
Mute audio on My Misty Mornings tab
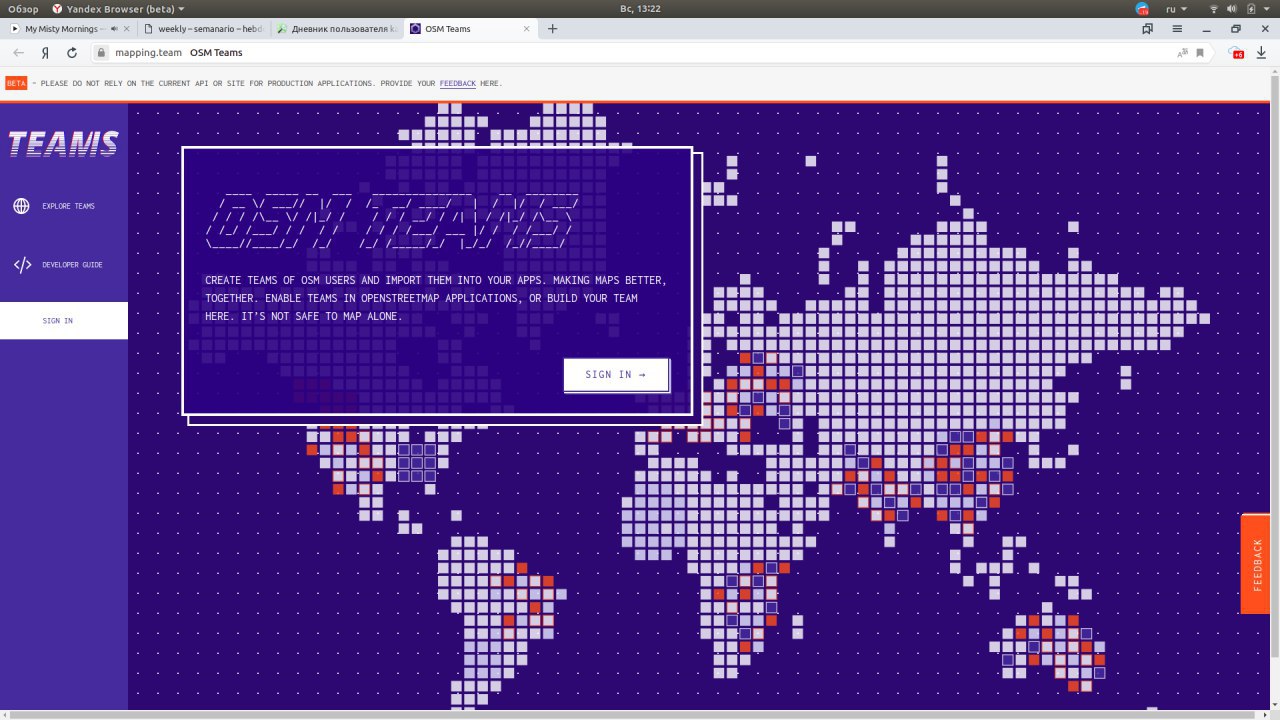pos(113,29)
